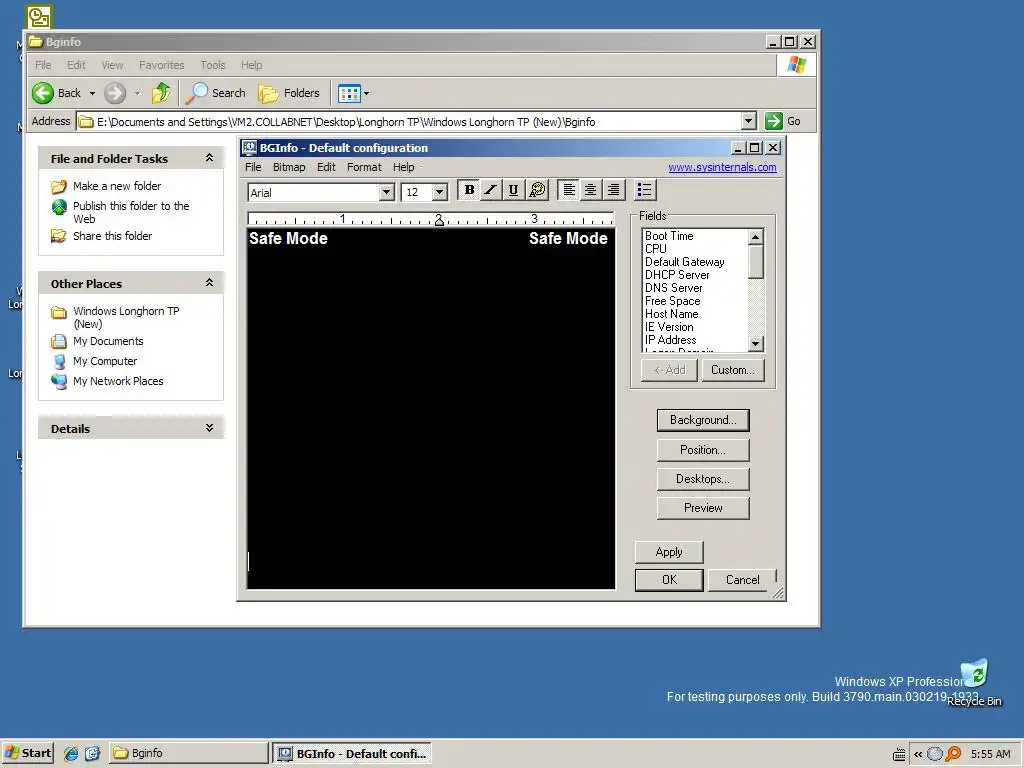Click the Fields list scrollbar down arrow
The image size is (1024, 768).
click(x=756, y=344)
